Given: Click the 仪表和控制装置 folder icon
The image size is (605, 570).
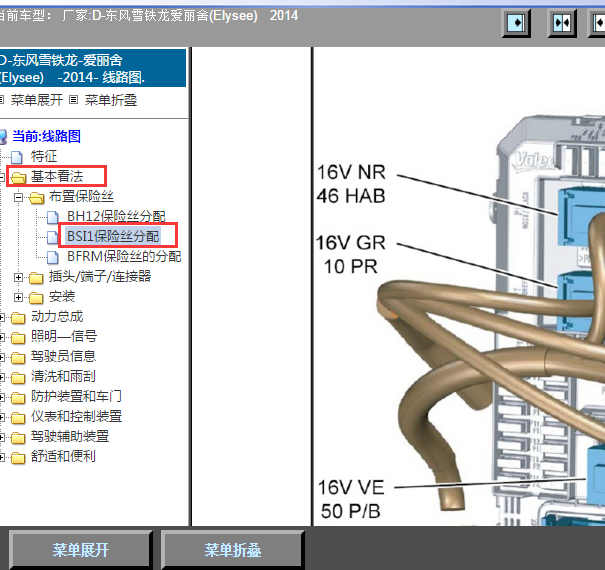Looking at the screenshot, I should point(18,418).
